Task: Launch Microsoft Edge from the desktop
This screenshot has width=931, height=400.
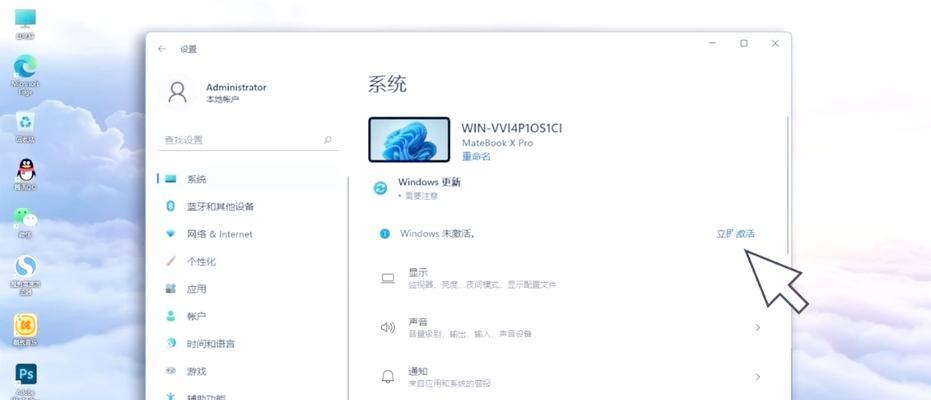Action: click(25, 74)
